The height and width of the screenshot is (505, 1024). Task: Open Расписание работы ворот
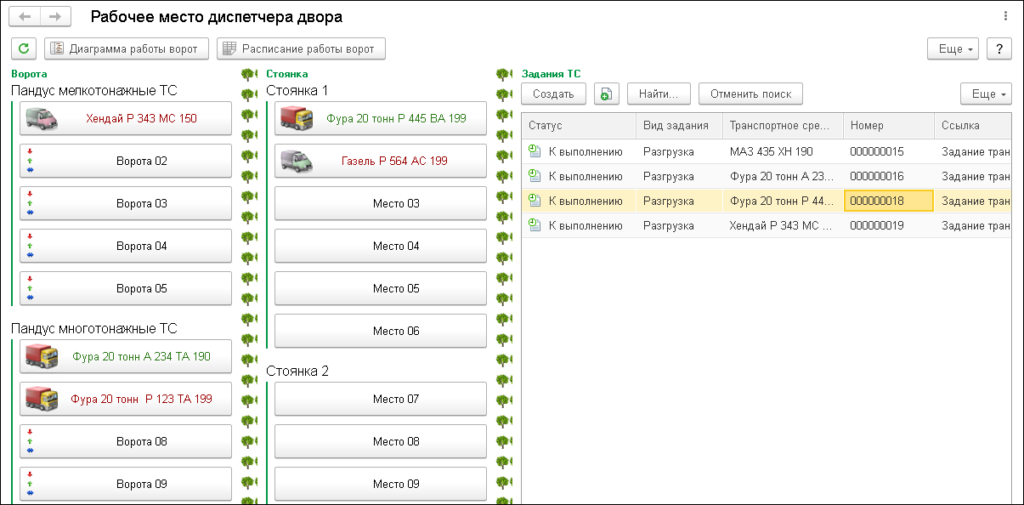click(301, 48)
